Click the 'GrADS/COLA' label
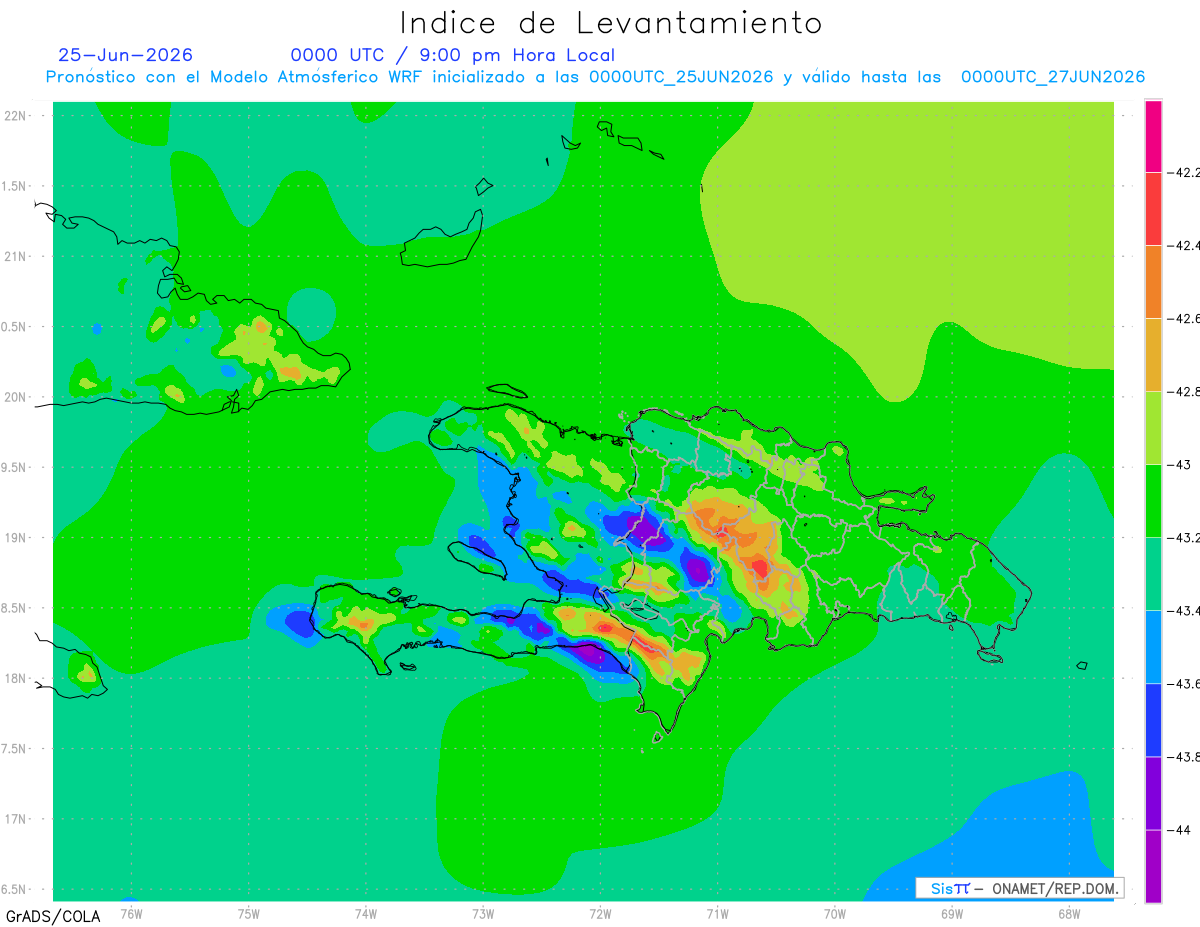Screen dimensions: 1200x927 click(x=53, y=916)
